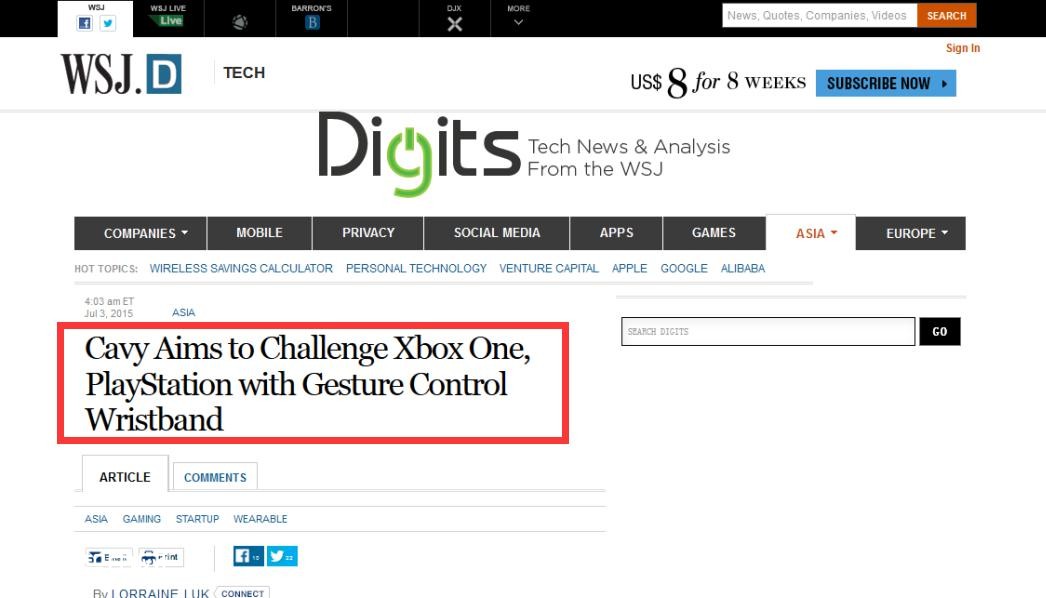The image size is (1046, 598).
Task: Open the Apps section
Action: (616, 233)
